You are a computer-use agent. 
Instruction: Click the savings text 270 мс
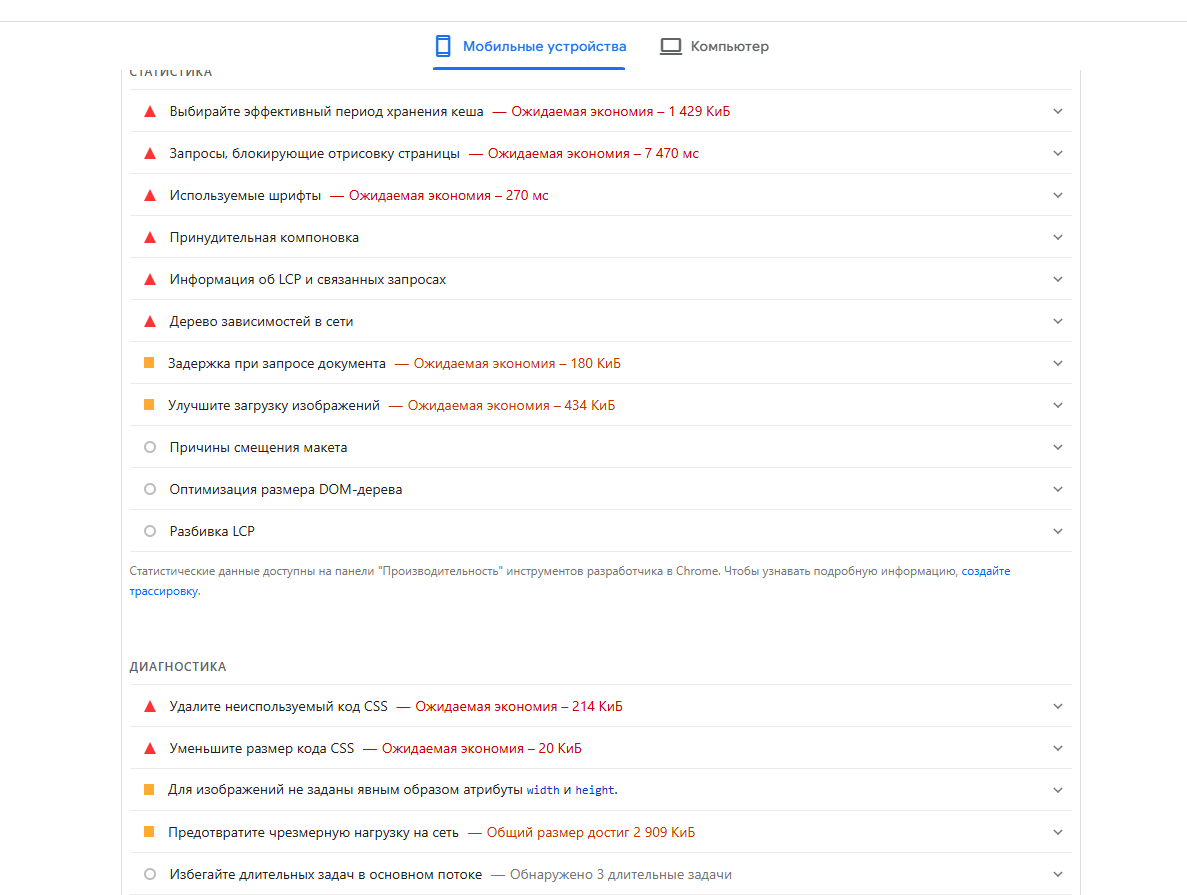[x=527, y=195]
